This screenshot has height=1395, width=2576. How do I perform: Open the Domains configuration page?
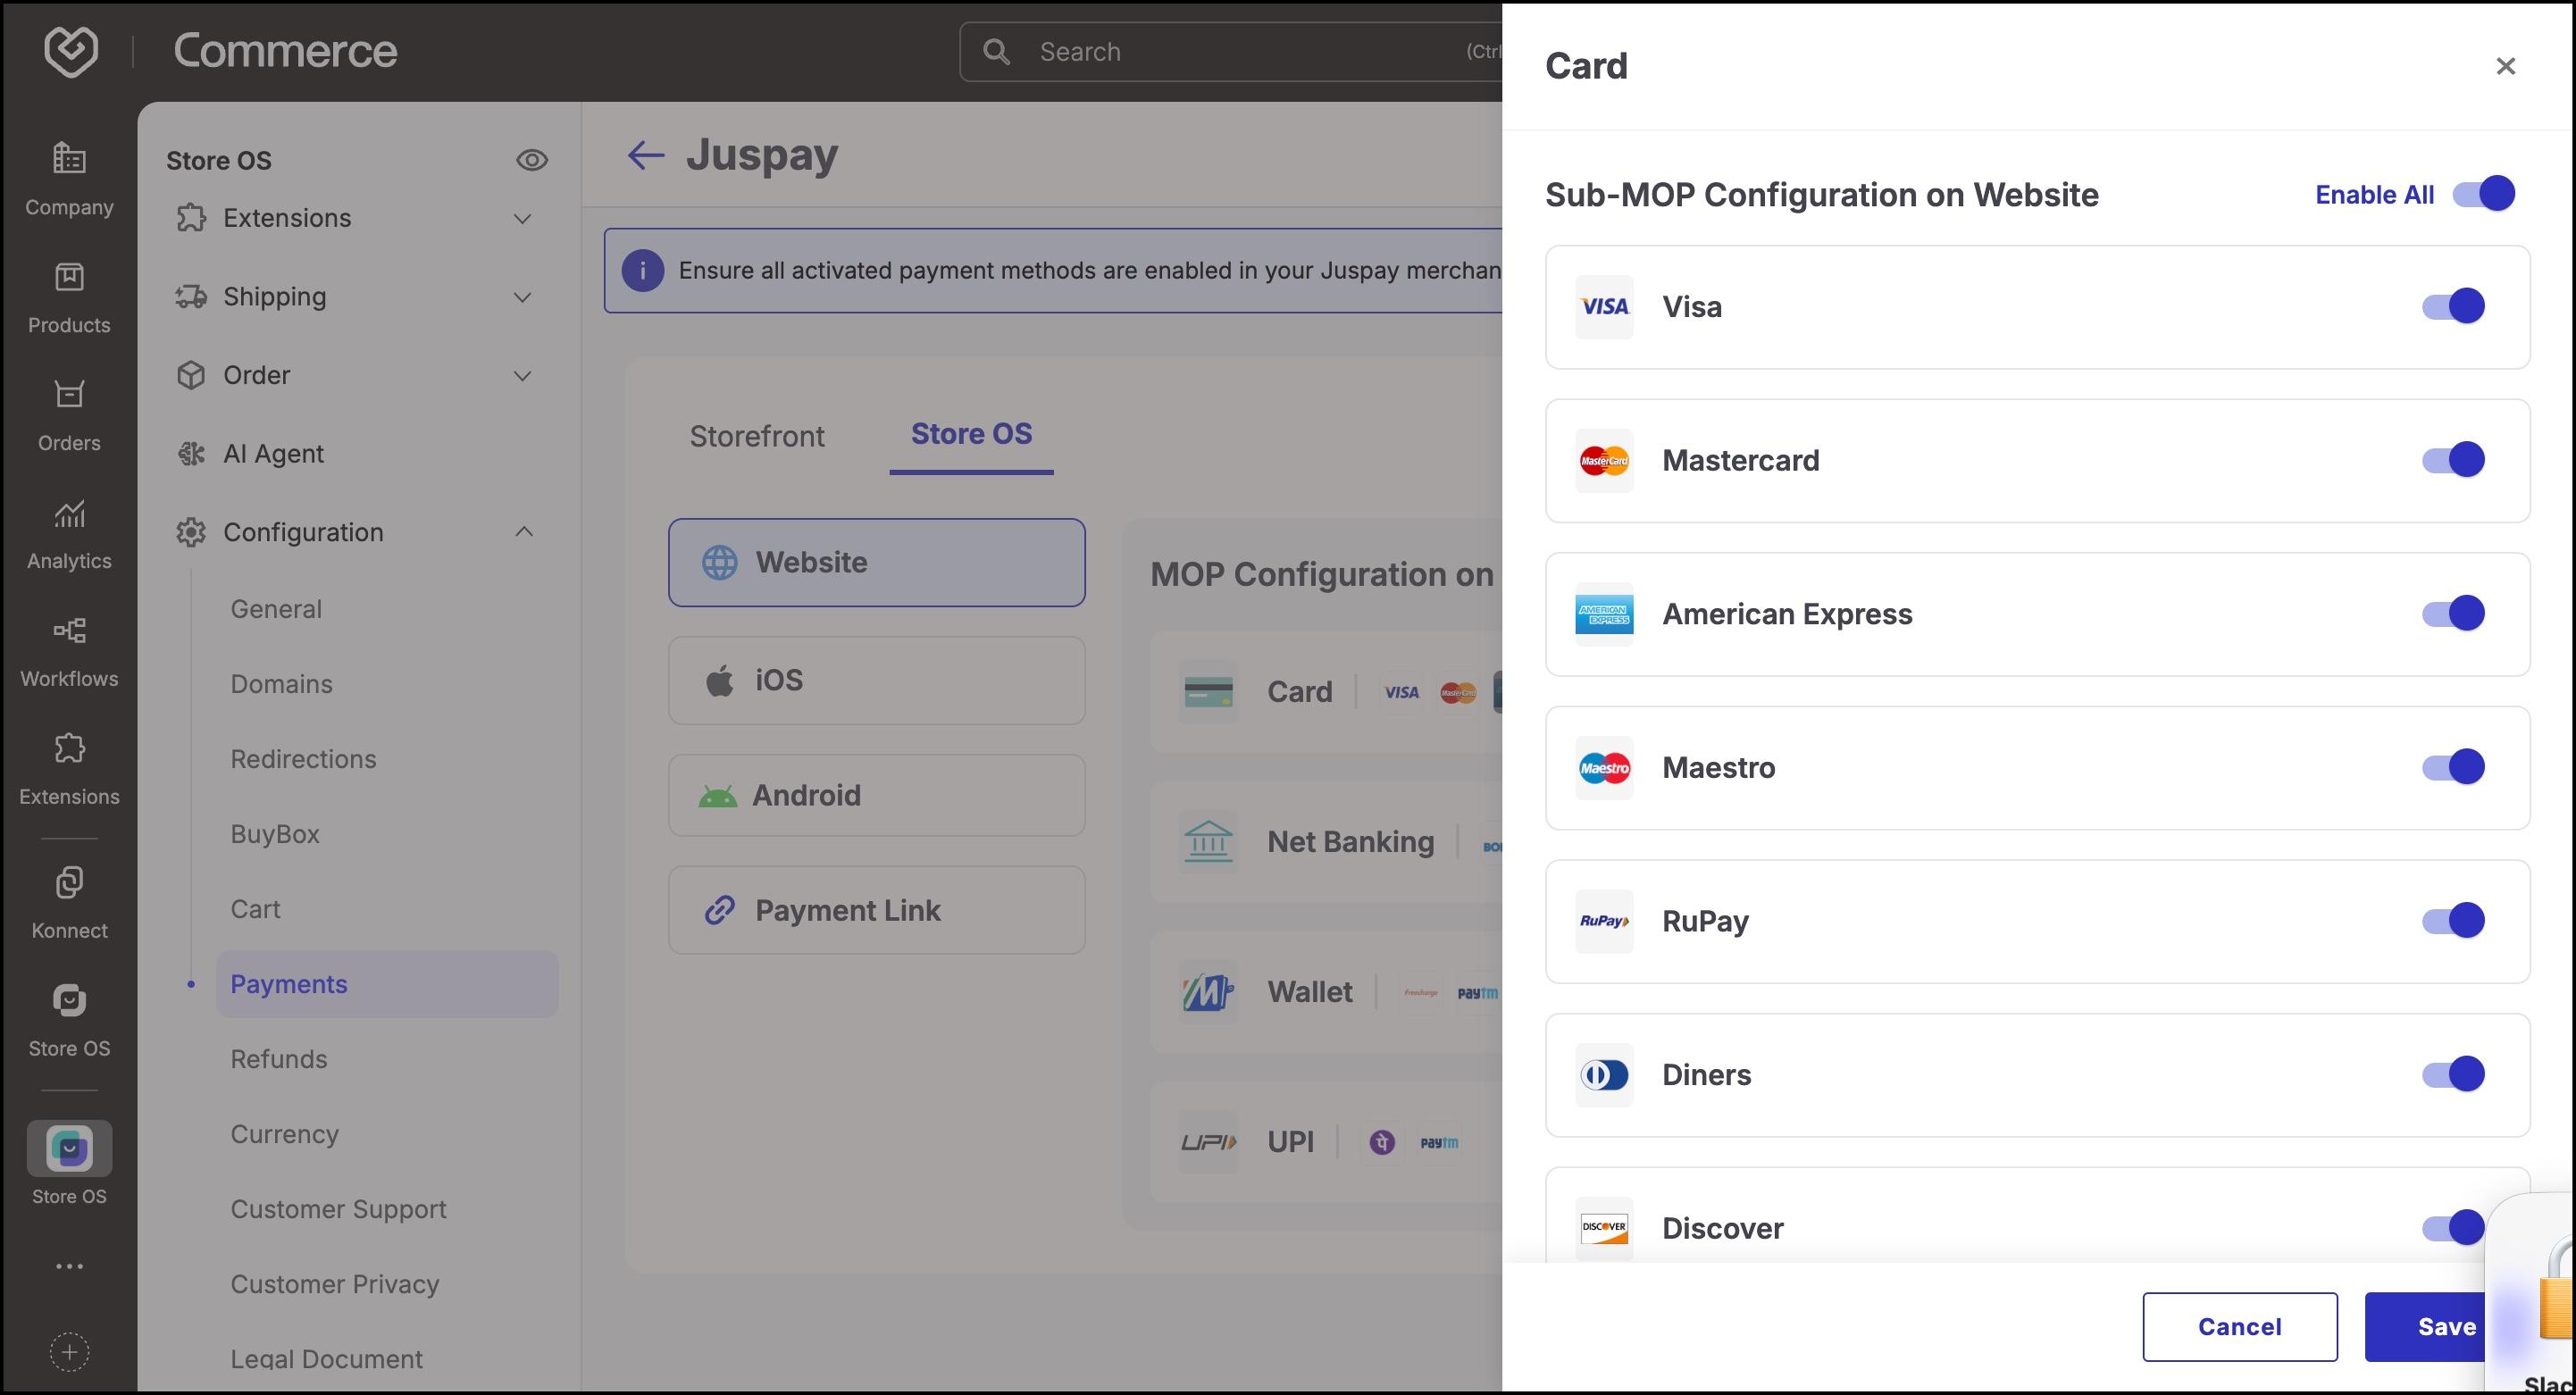click(x=281, y=684)
